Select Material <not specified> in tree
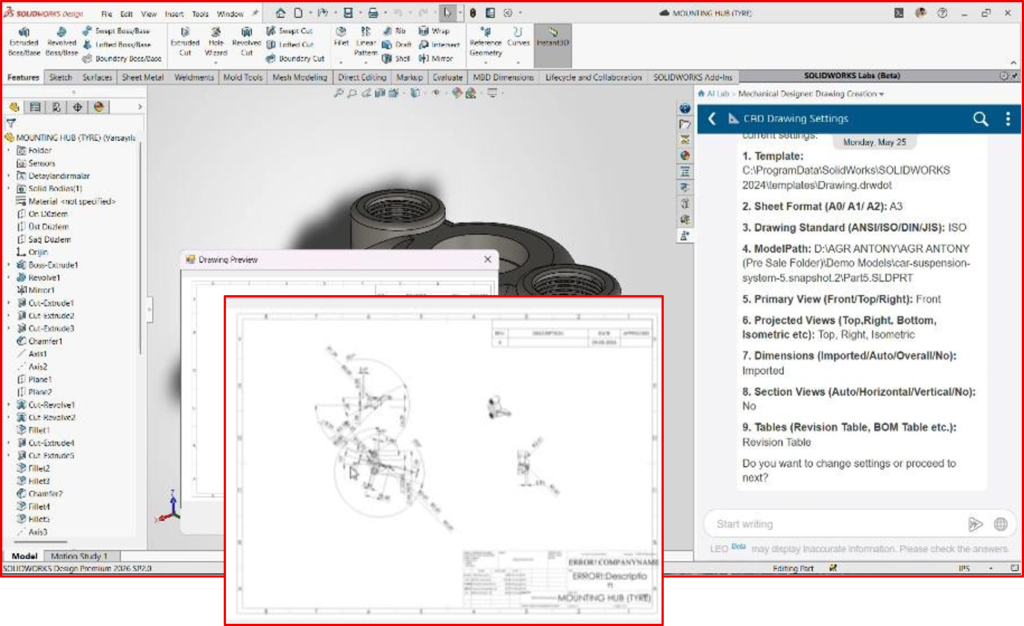 (65, 201)
